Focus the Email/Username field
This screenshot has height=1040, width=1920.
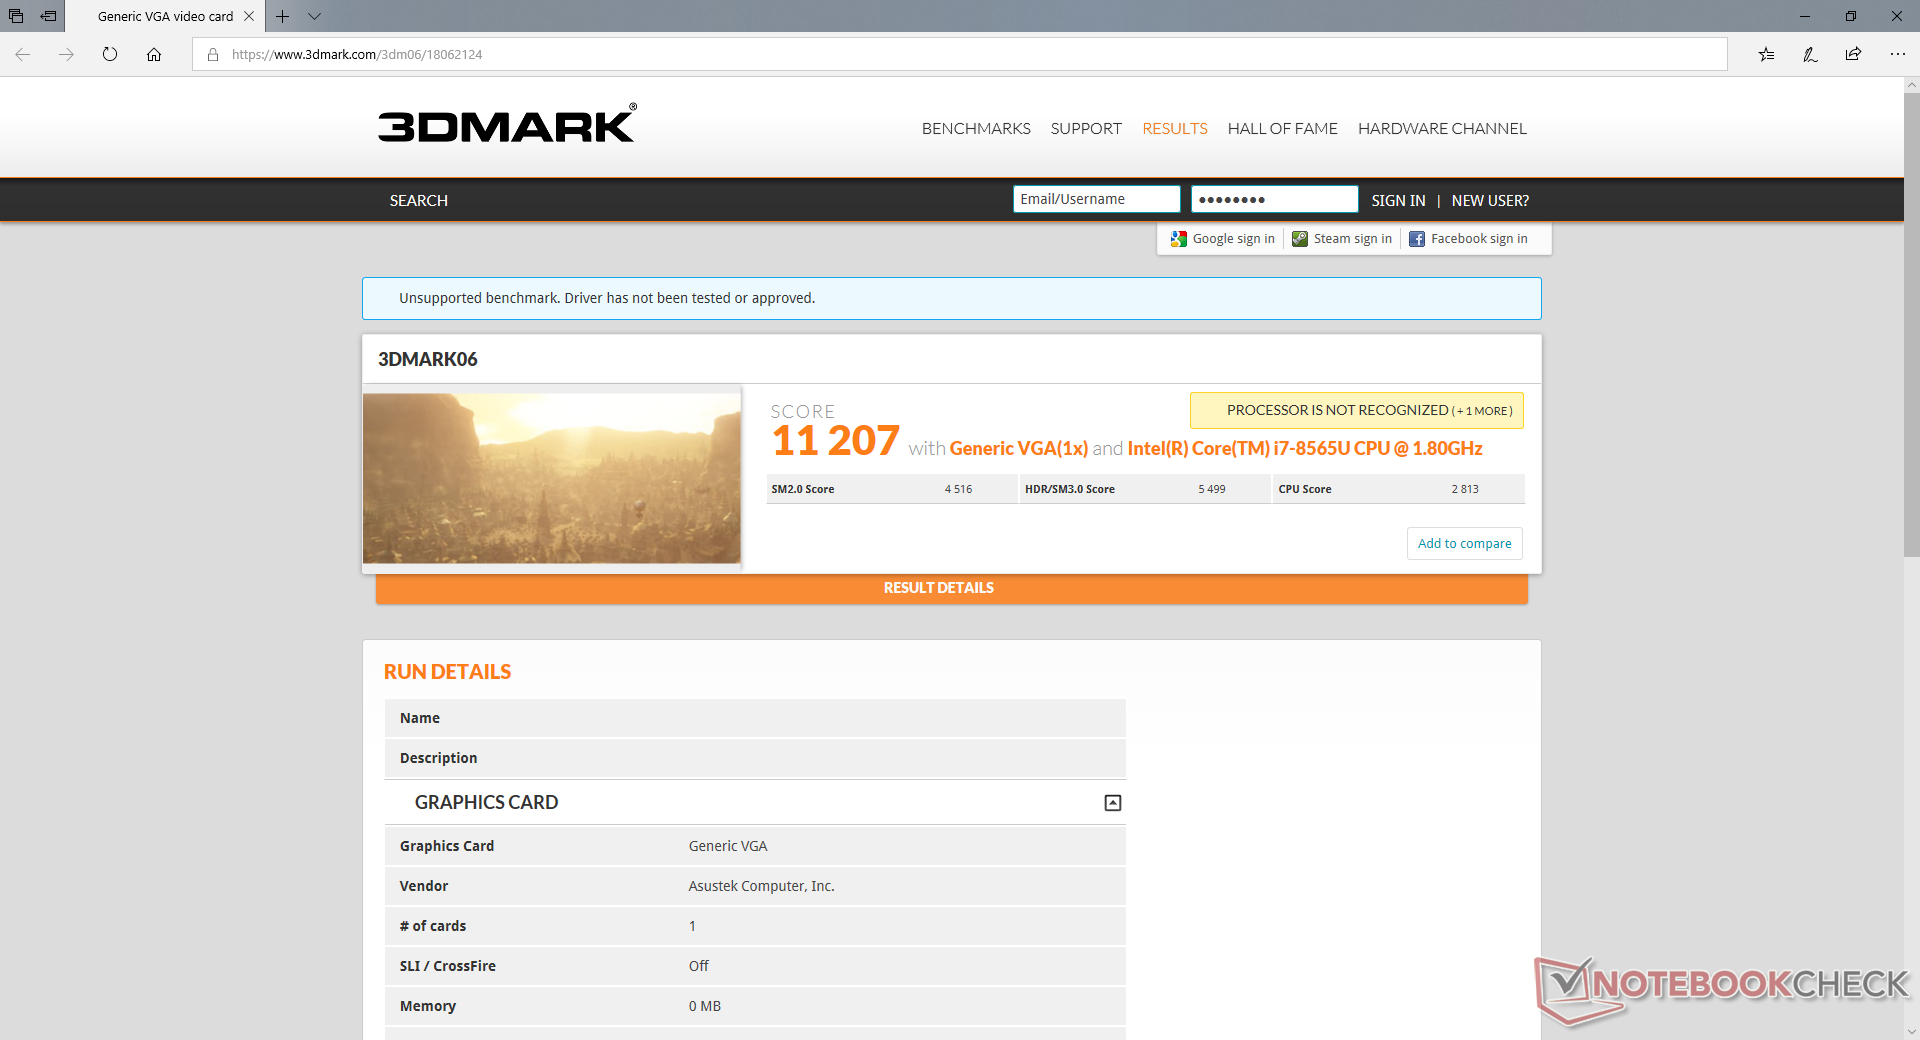click(x=1096, y=199)
